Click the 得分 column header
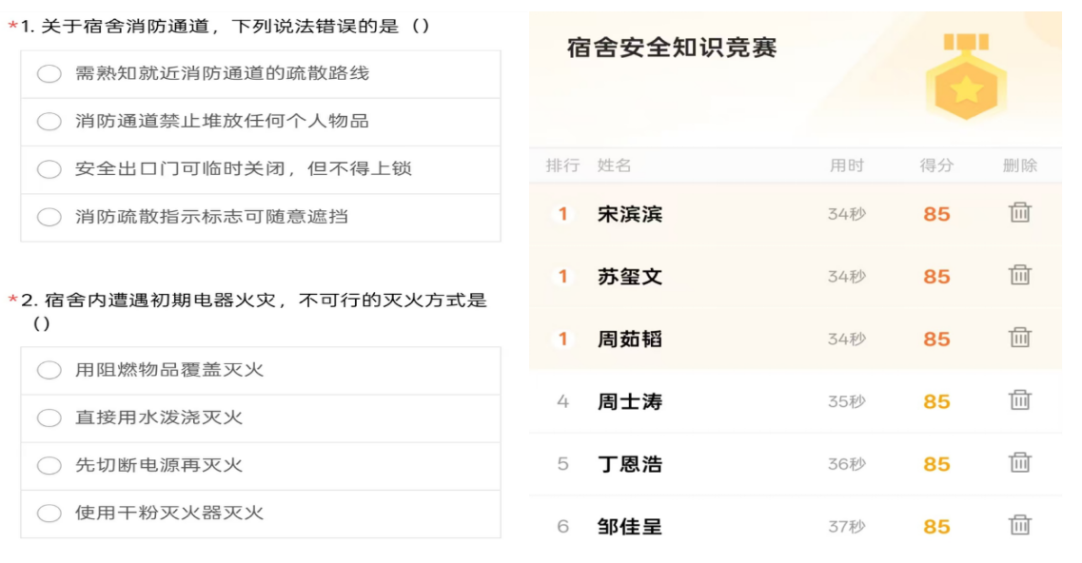The width and height of the screenshot is (1082, 563). tap(936, 166)
